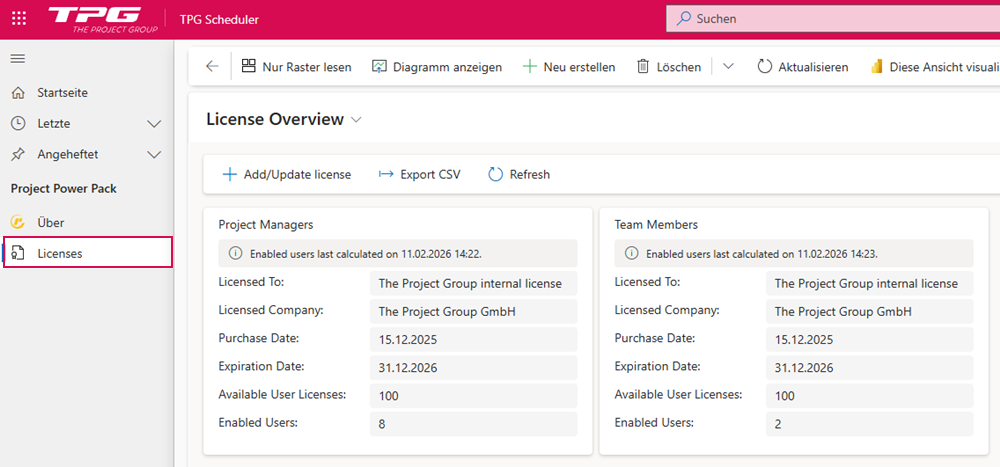Image resolution: width=1000 pixels, height=467 pixels.
Task: Go back using the arrow icon
Action: 212,67
